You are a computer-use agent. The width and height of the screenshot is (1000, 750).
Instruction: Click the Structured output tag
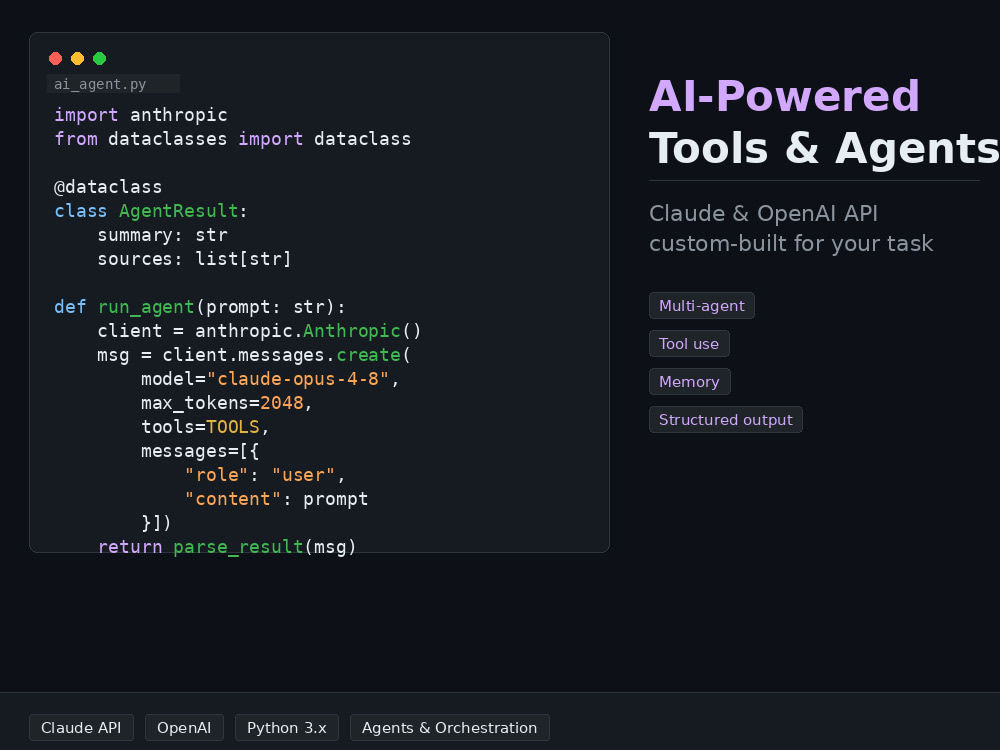pos(726,420)
